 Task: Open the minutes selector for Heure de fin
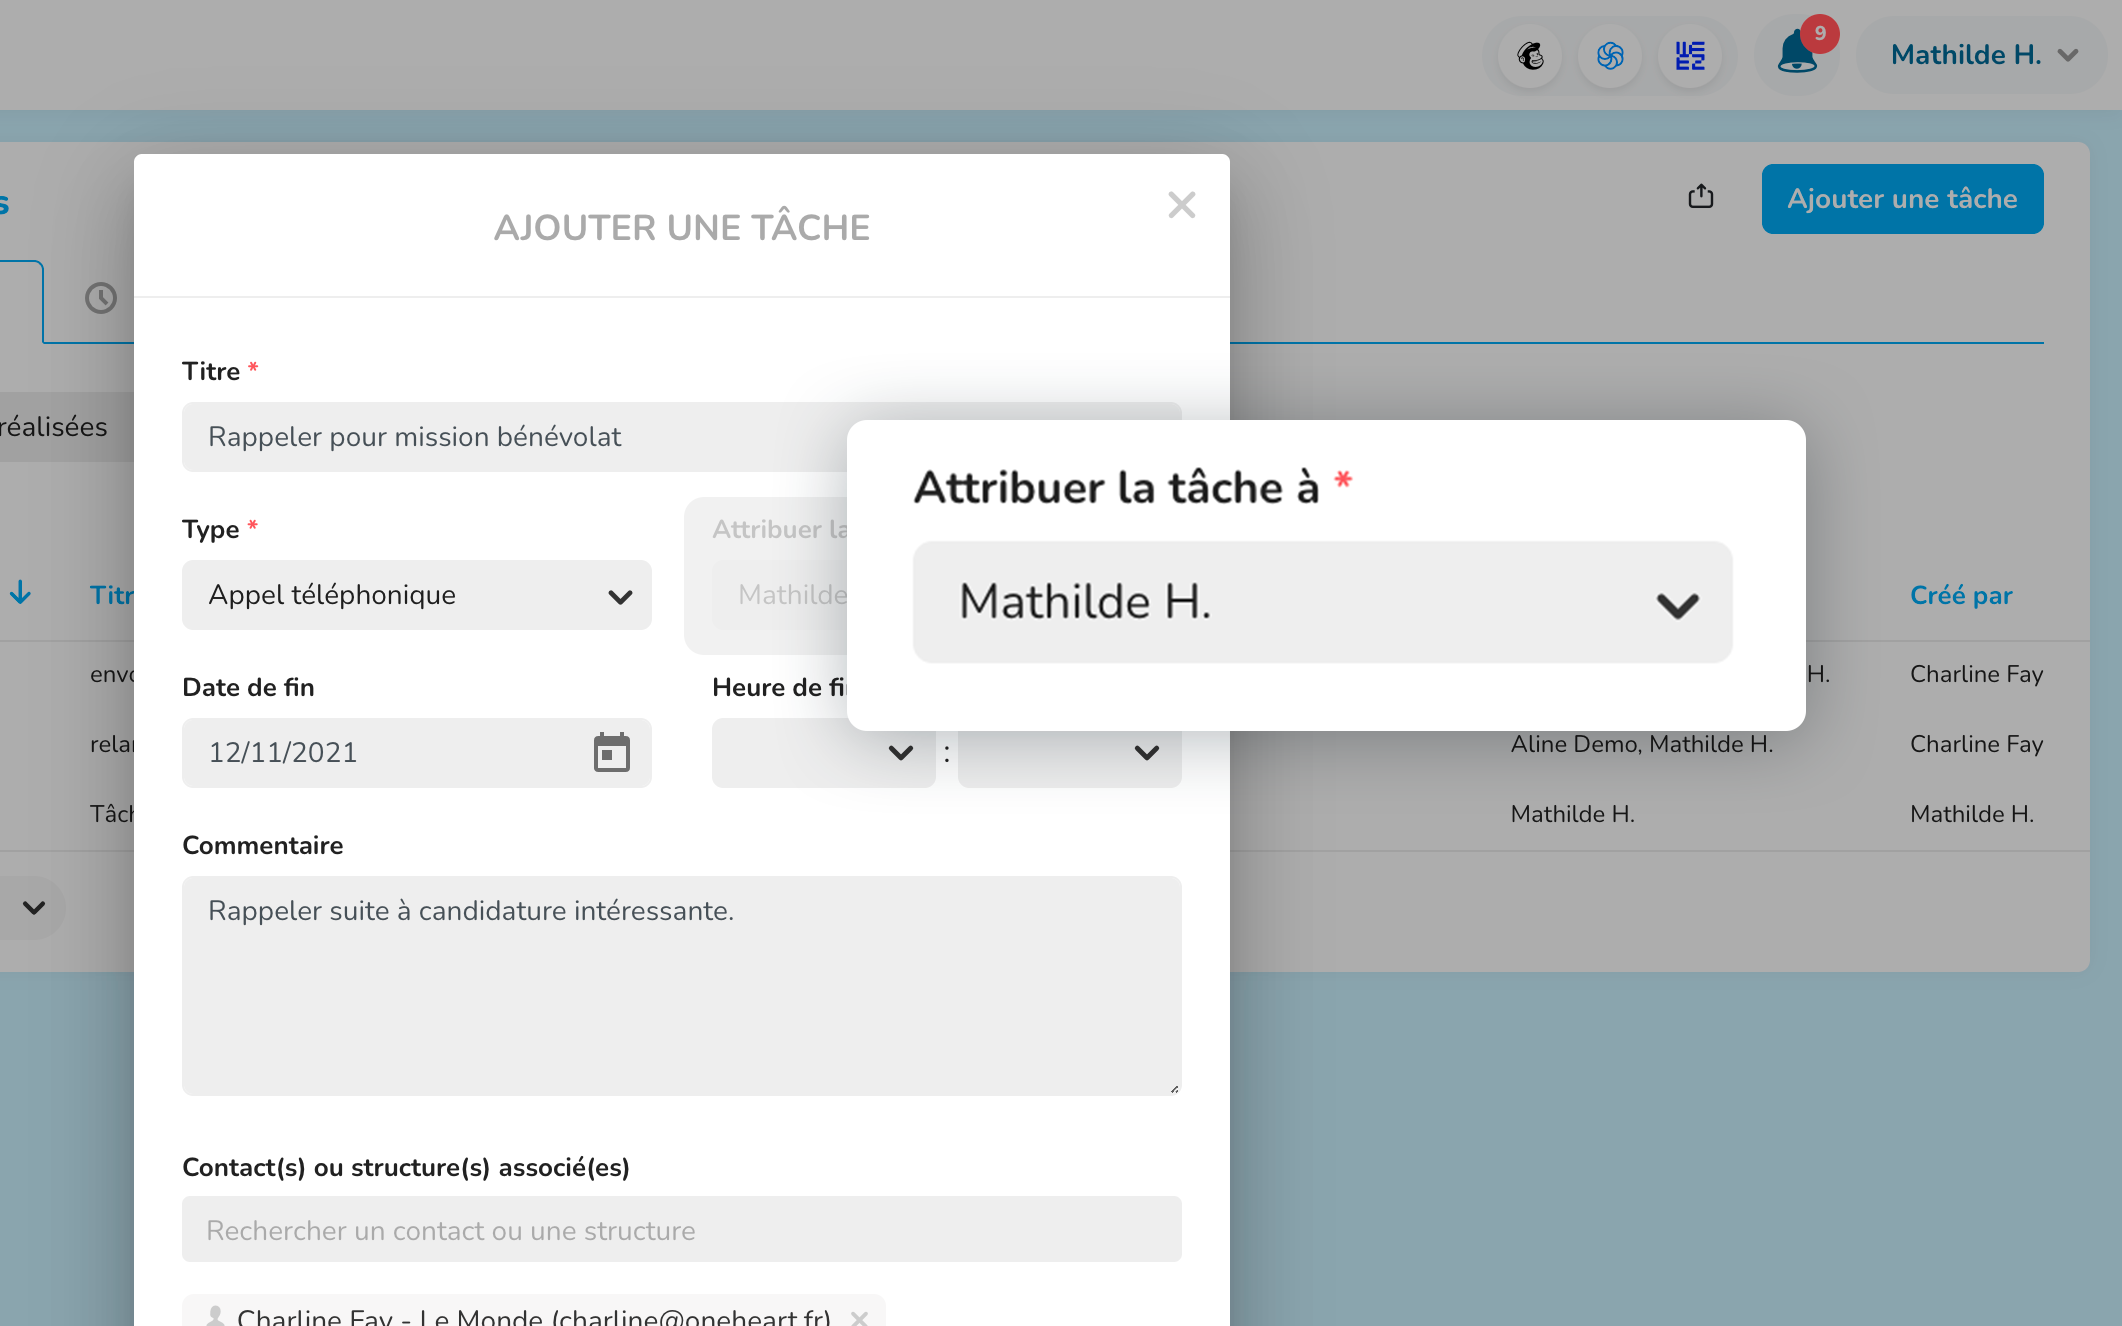1069,753
